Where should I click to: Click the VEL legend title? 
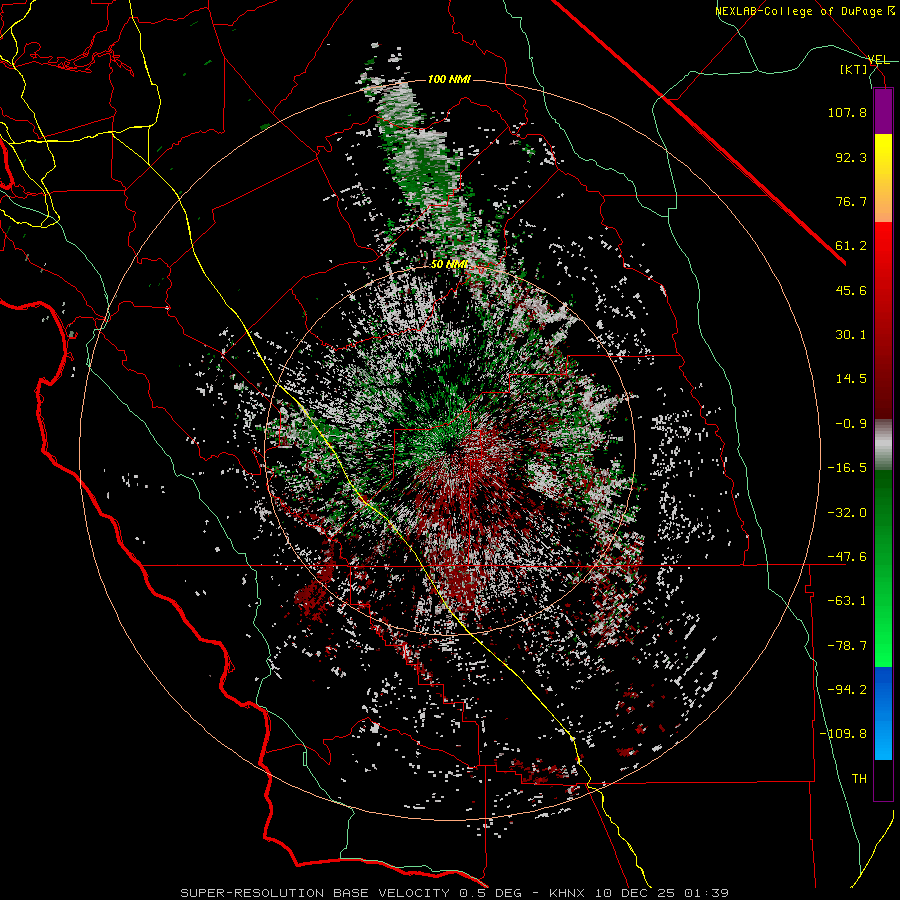click(879, 60)
